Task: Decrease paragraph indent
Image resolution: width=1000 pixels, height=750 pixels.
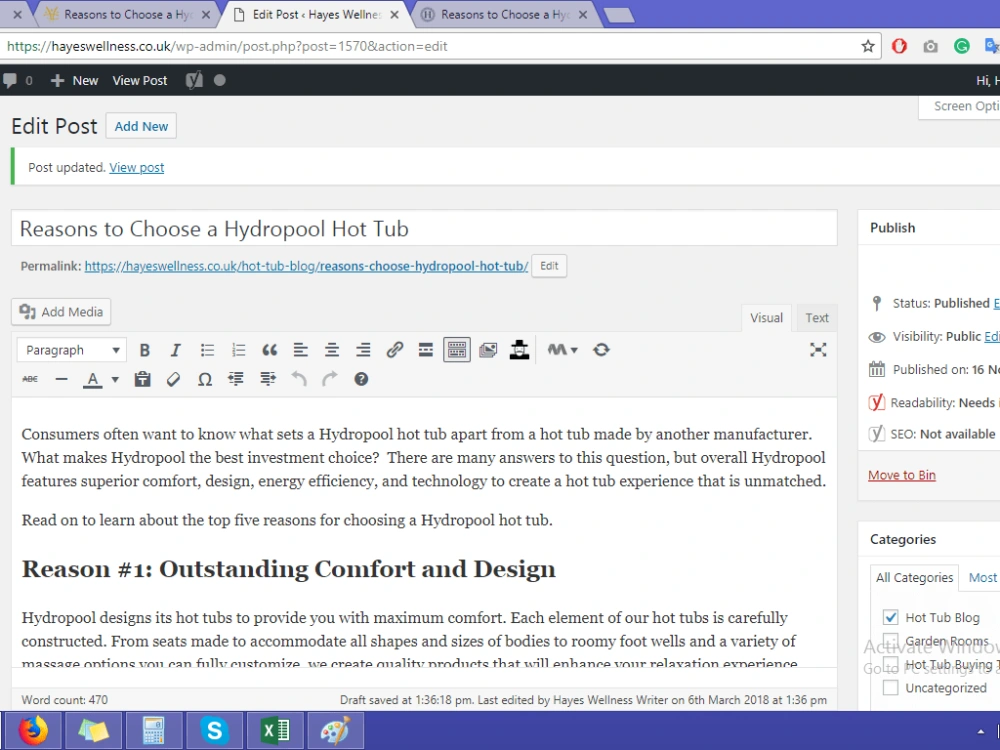Action: tap(236, 379)
